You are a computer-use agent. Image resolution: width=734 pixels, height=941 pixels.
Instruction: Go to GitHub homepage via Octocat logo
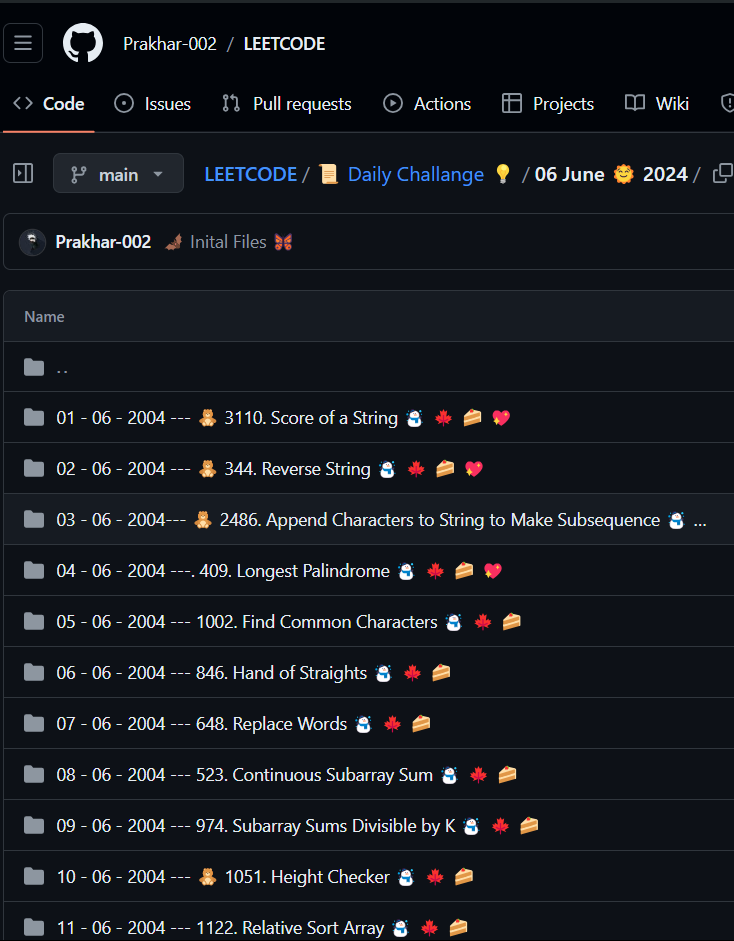pyautogui.click(x=83, y=43)
